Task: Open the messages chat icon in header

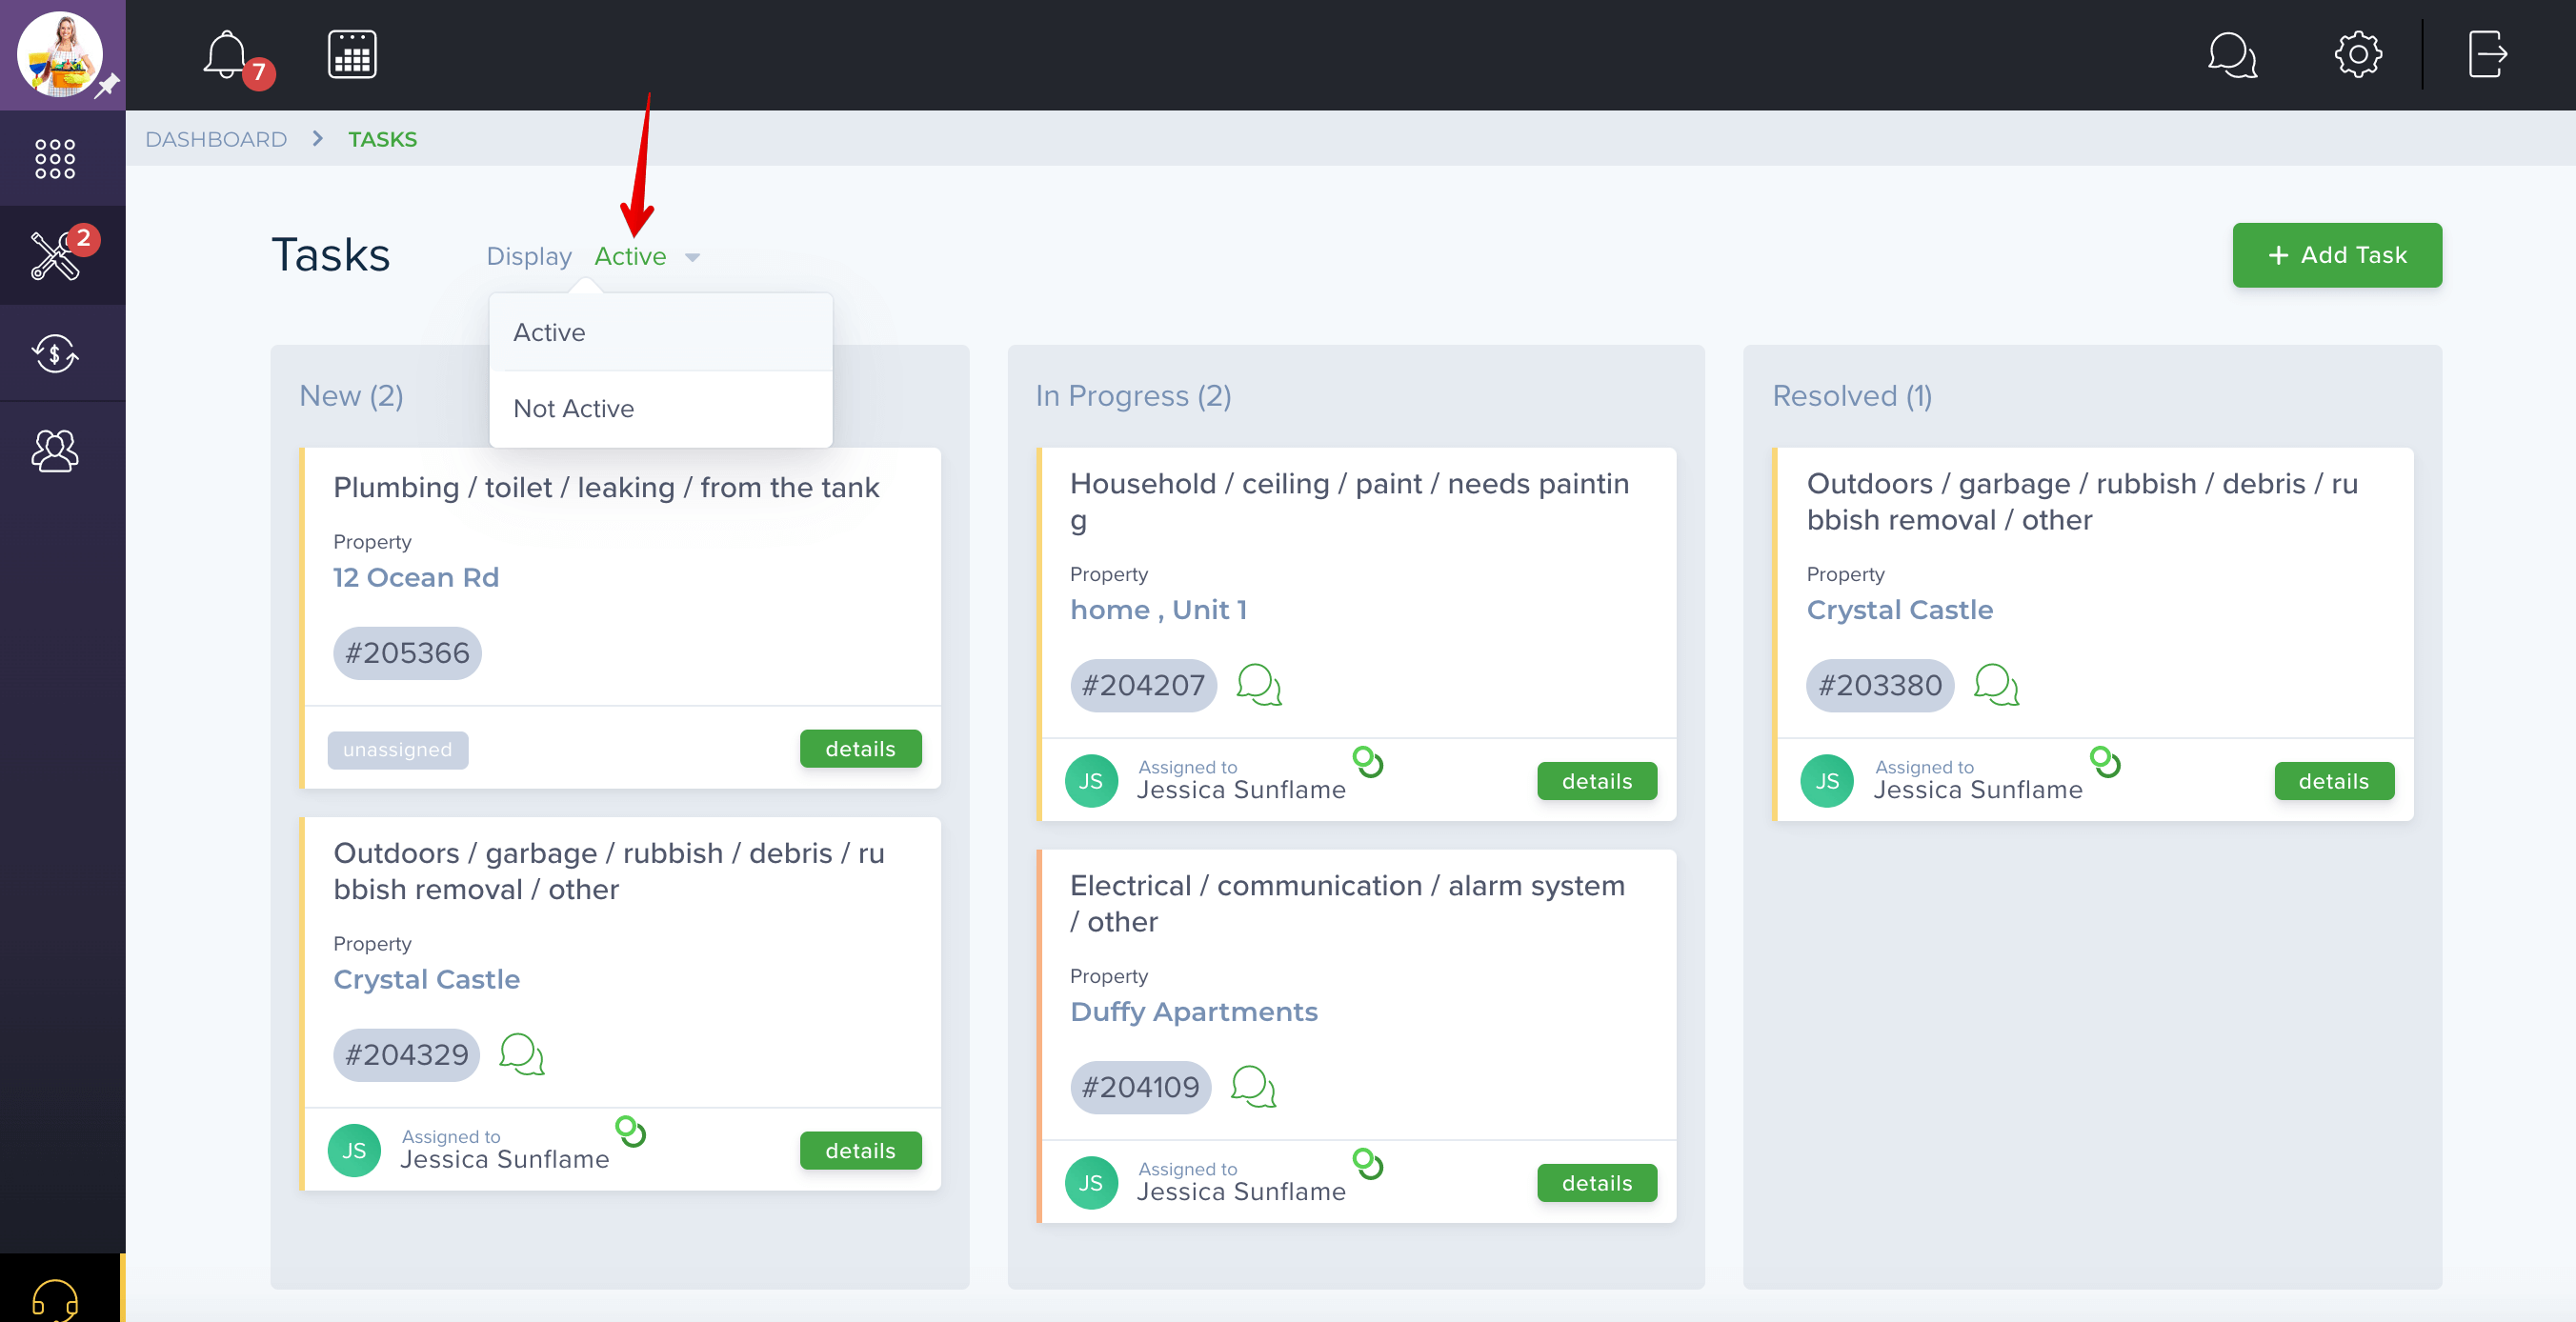Action: 2232,55
